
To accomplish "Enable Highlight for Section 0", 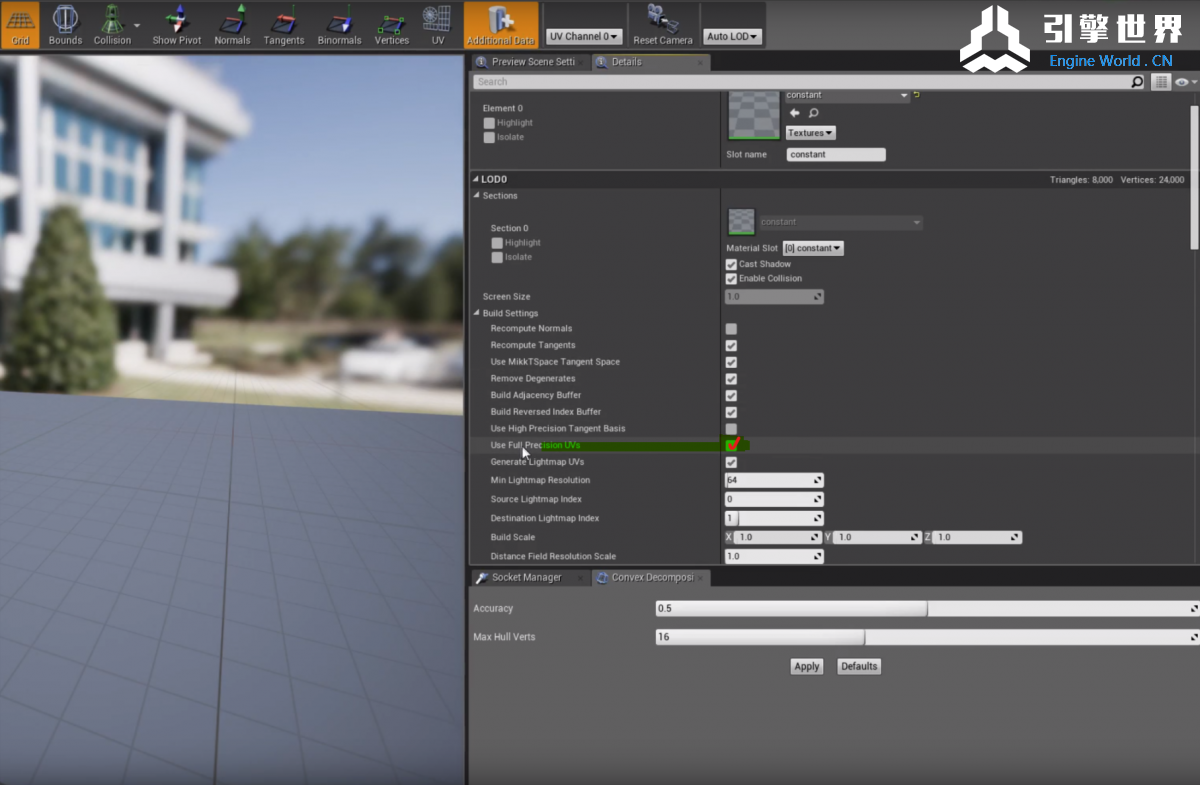I will (497, 243).
